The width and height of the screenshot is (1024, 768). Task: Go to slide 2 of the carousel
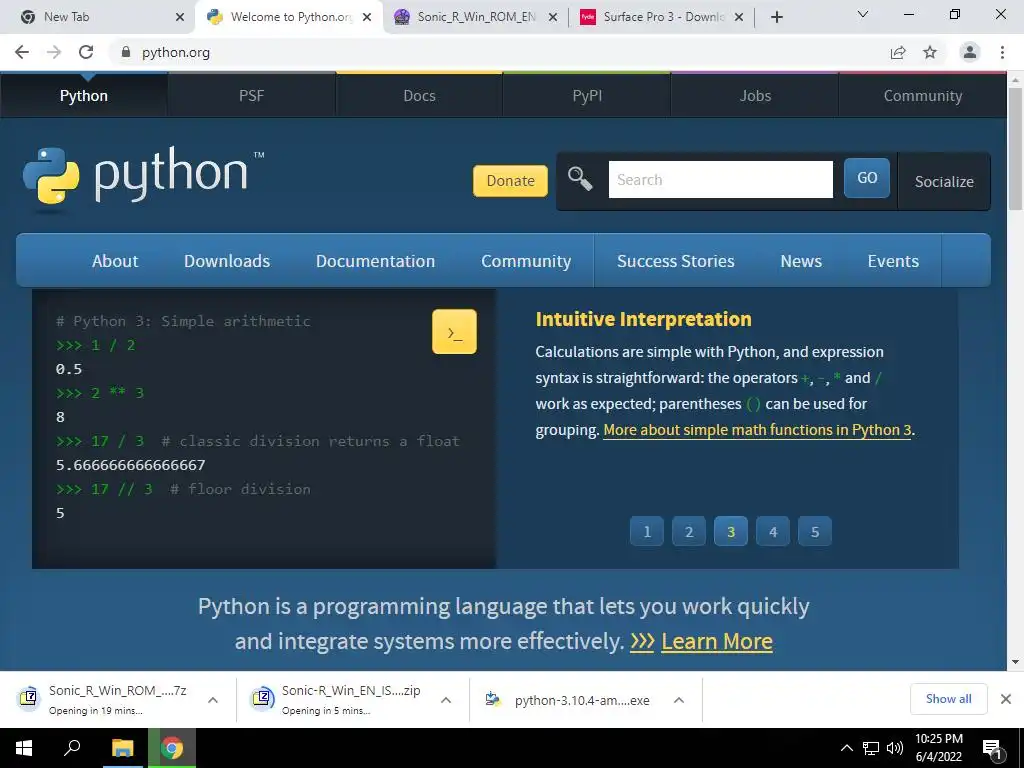(688, 531)
